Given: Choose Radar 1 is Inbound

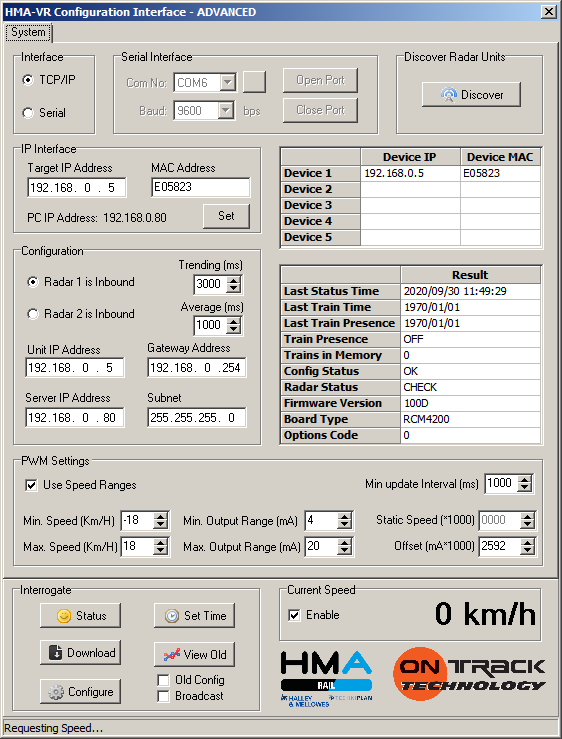Looking at the screenshot, I should [x=33, y=282].
